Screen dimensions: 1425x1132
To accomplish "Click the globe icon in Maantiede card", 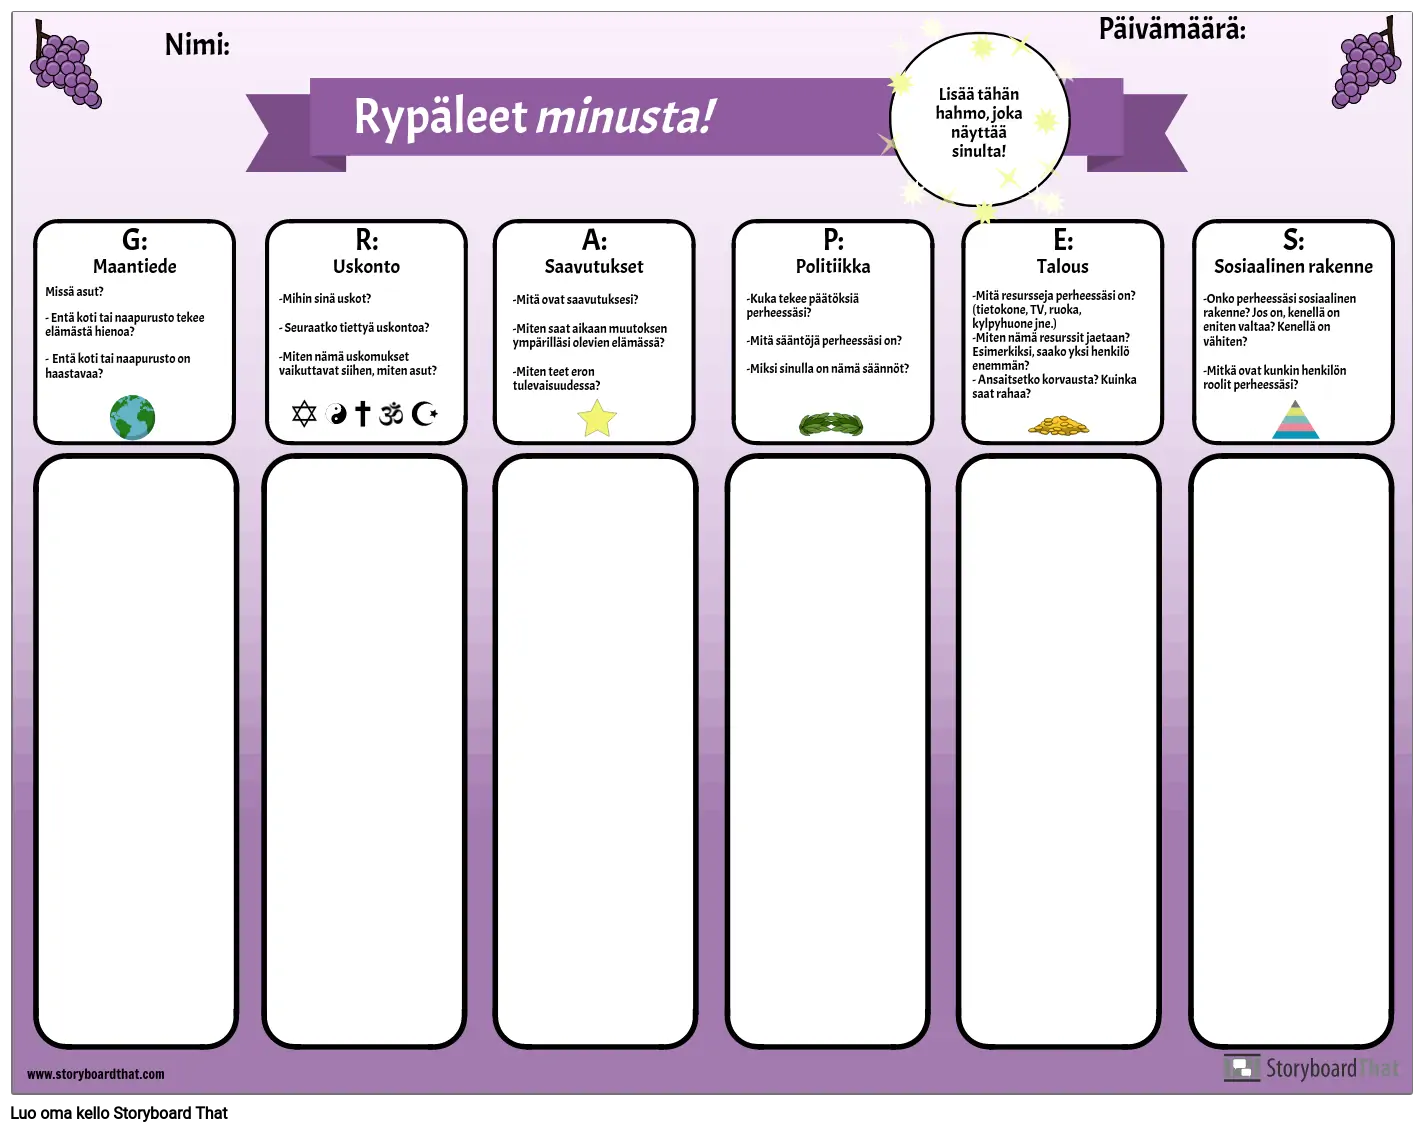I will pos(133,417).
